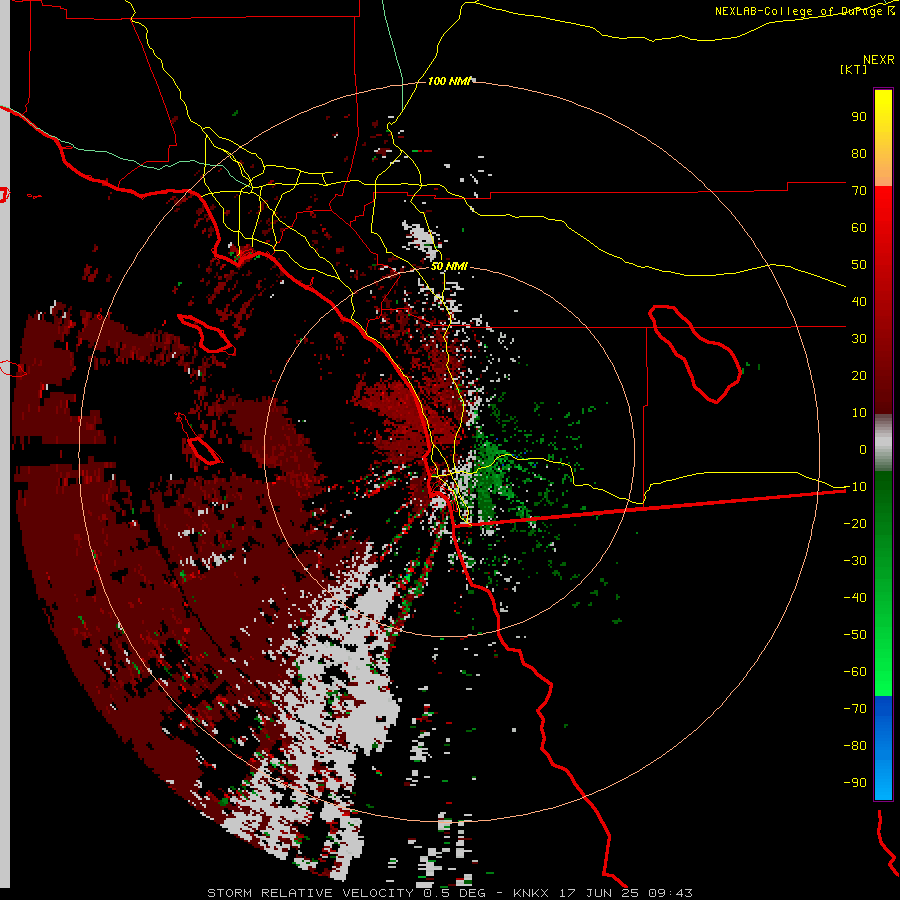Click the -90 value on the velocity scale
This screenshot has height=900, width=900.
pos(855,783)
